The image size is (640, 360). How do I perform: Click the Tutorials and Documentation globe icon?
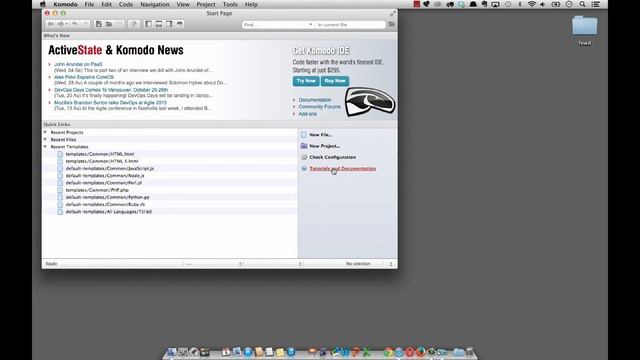click(x=304, y=169)
